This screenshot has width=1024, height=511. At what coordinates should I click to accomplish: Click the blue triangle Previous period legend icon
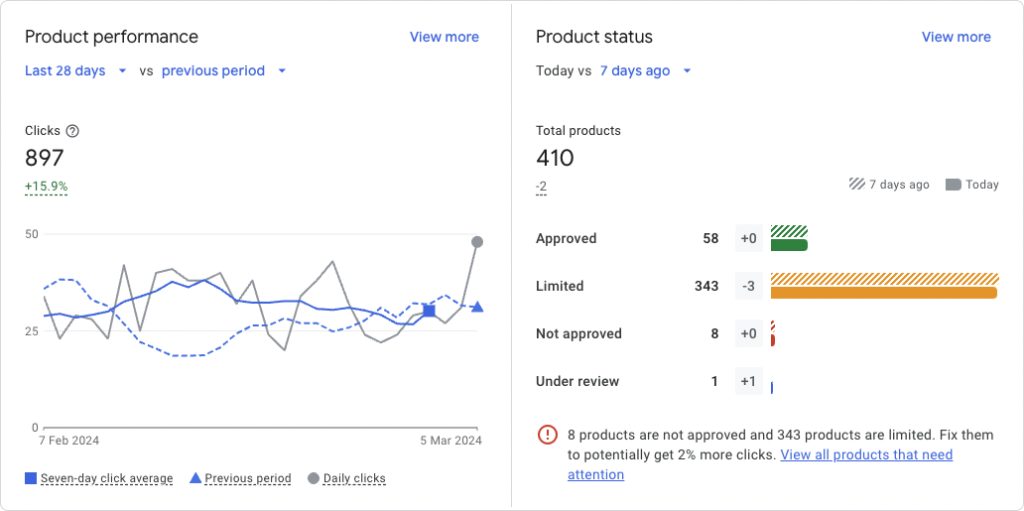(x=195, y=478)
